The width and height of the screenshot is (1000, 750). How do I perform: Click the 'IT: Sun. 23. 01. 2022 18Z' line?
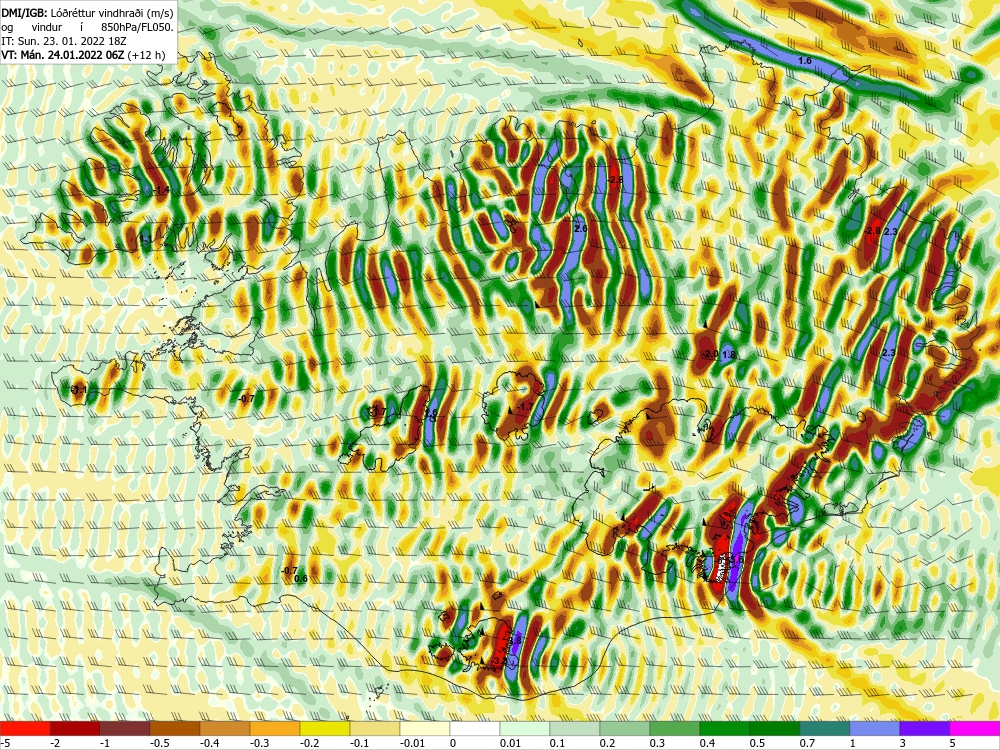click(x=64, y=41)
